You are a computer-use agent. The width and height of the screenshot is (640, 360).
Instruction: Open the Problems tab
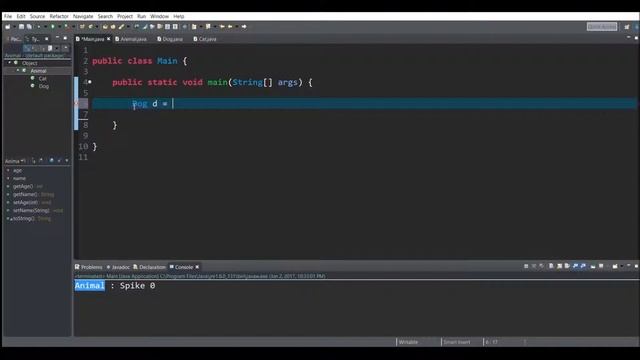pos(89,267)
